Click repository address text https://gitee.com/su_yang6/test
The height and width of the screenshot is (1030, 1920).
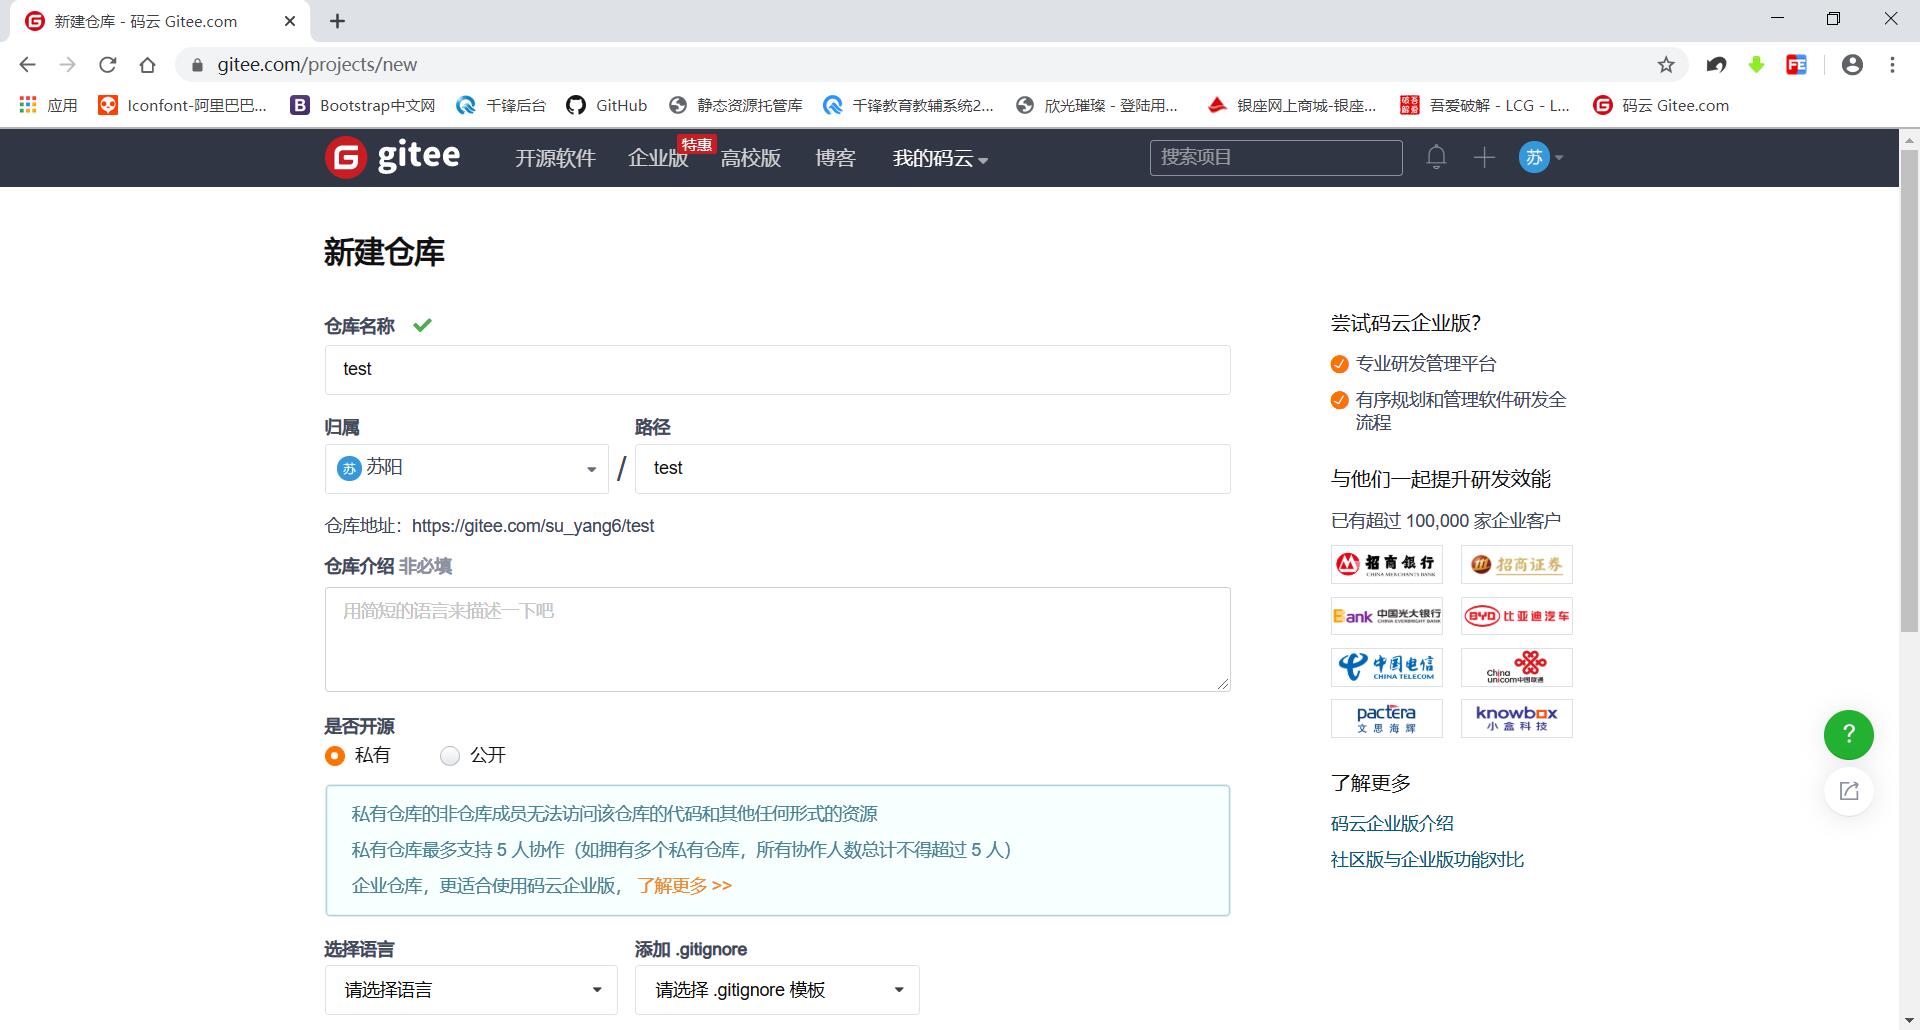tap(533, 526)
